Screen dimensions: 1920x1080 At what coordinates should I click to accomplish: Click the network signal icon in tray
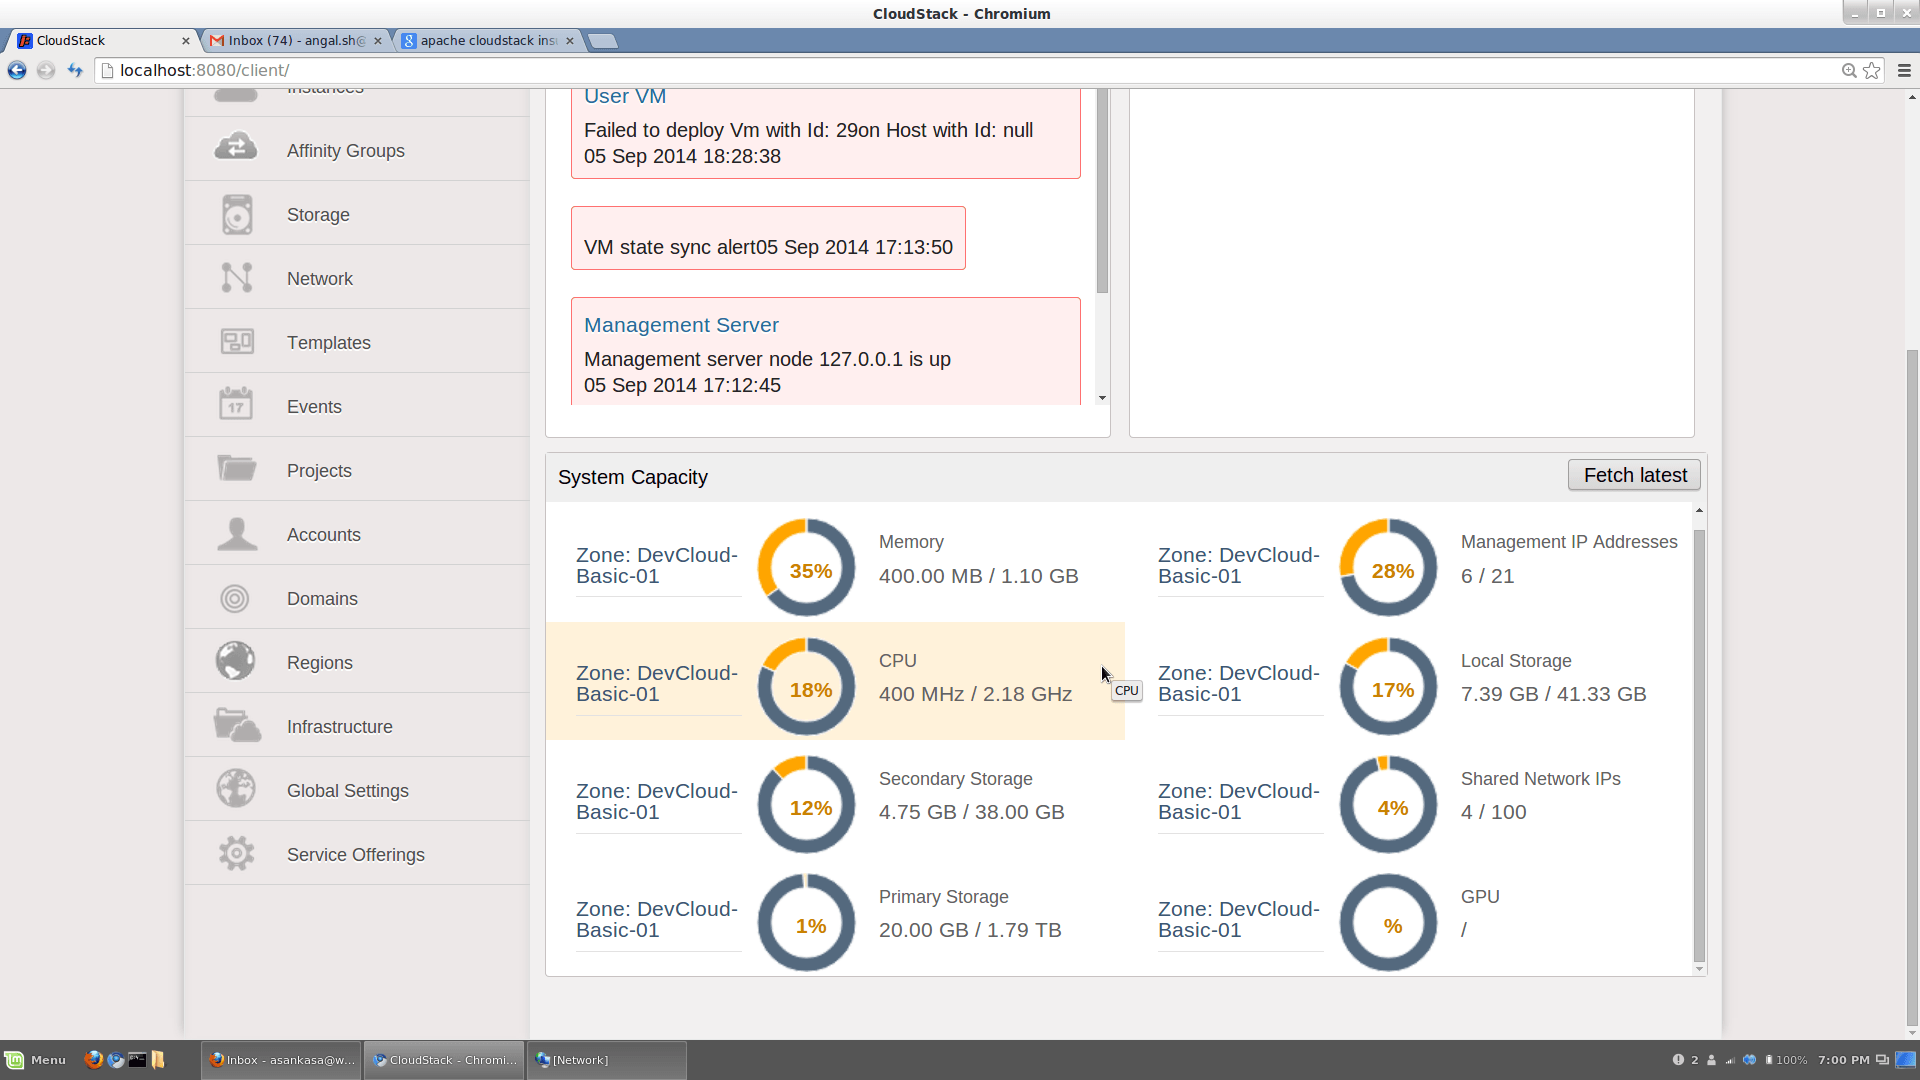pos(1730,1060)
